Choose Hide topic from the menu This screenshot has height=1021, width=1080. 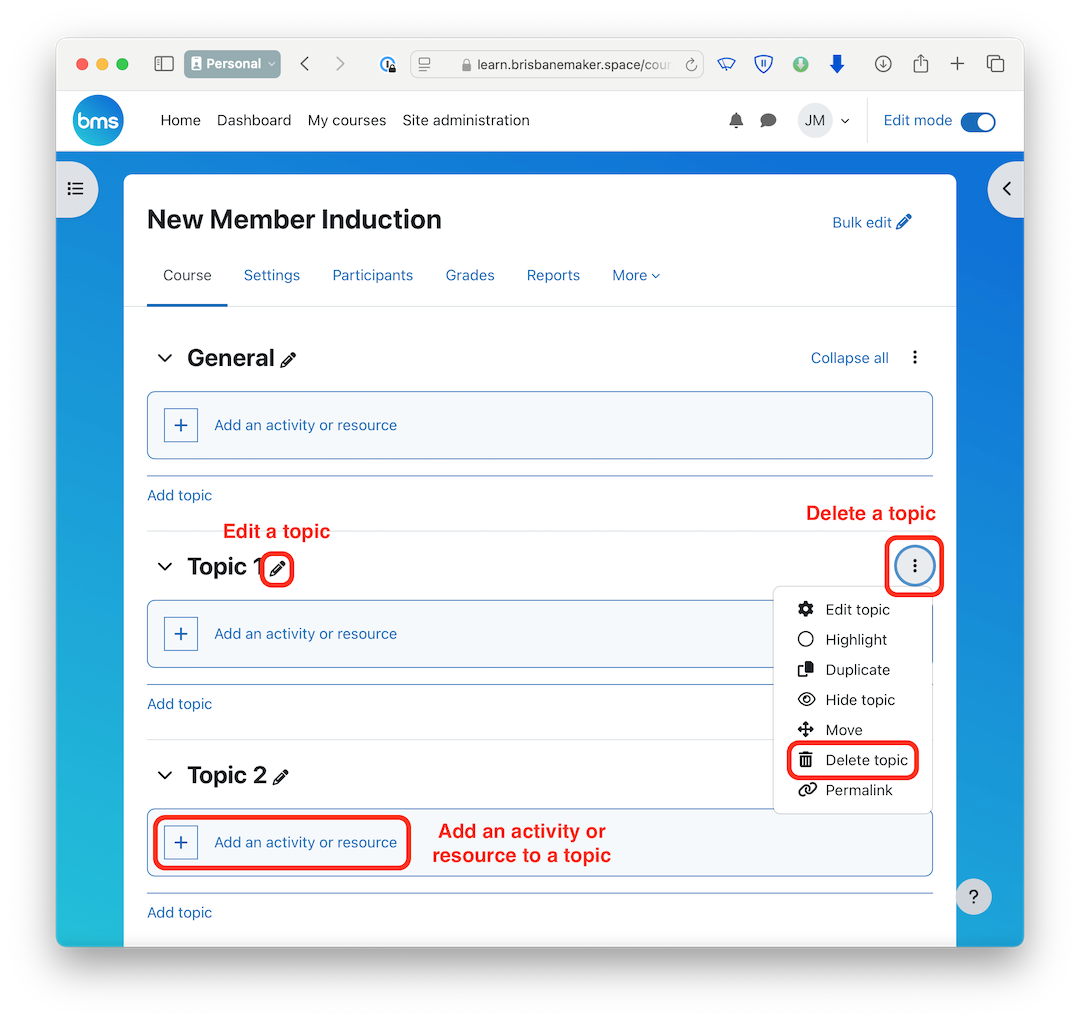click(859, 700)
